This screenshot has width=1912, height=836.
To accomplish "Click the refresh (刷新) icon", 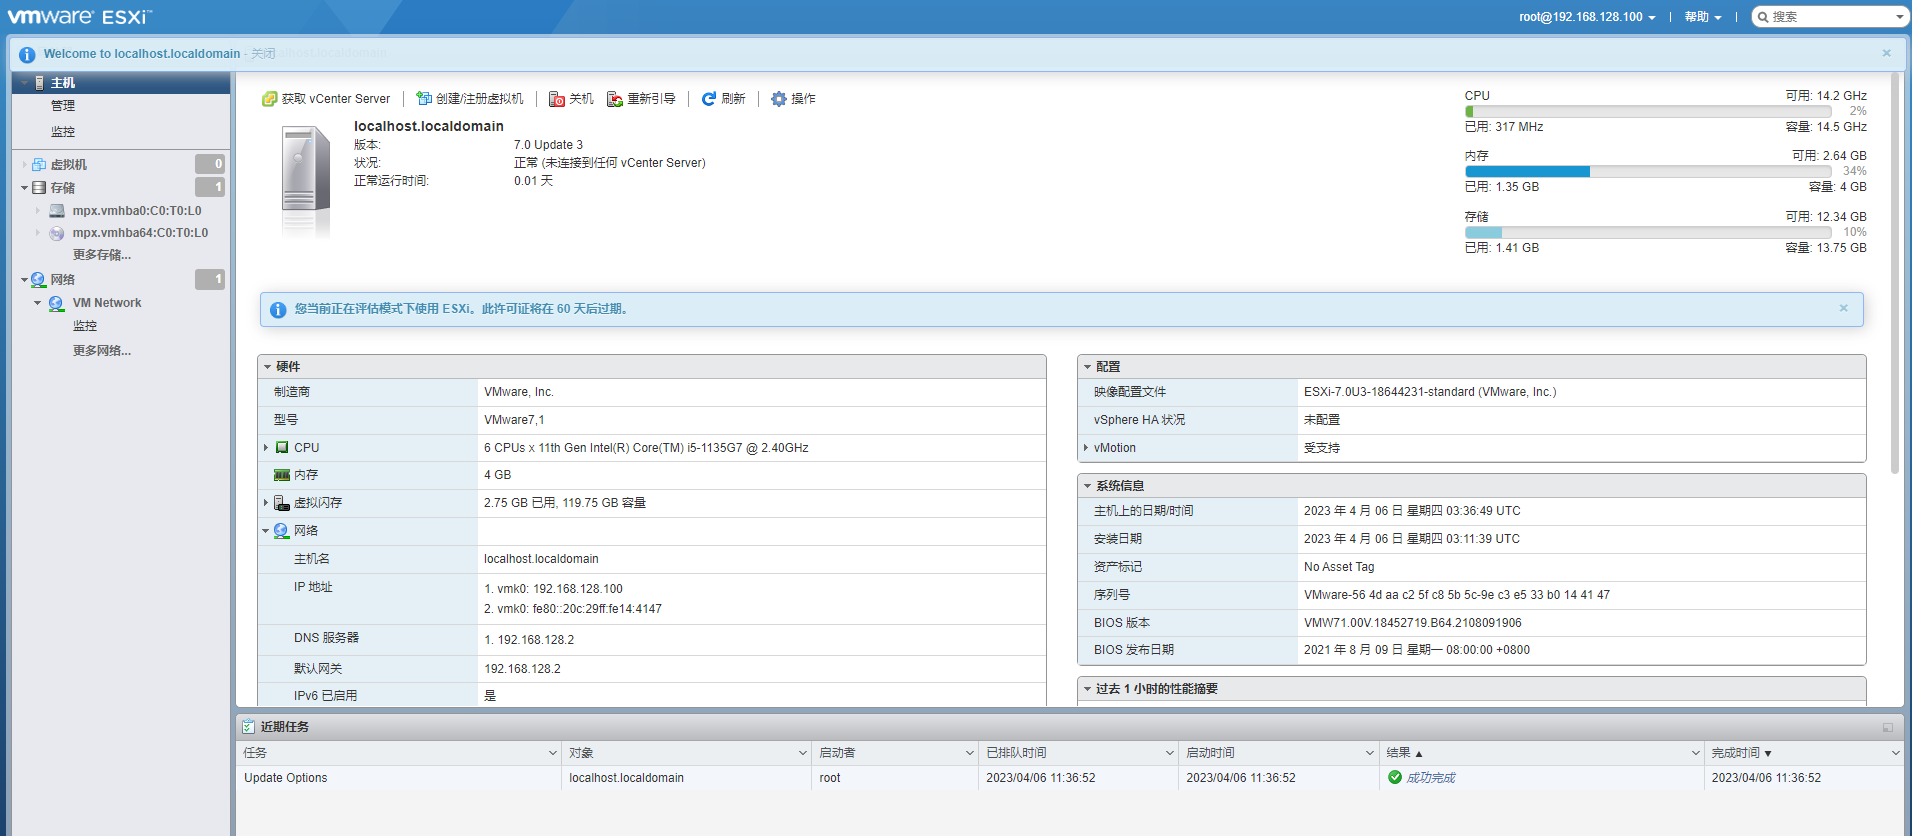I will coord(709,99).
